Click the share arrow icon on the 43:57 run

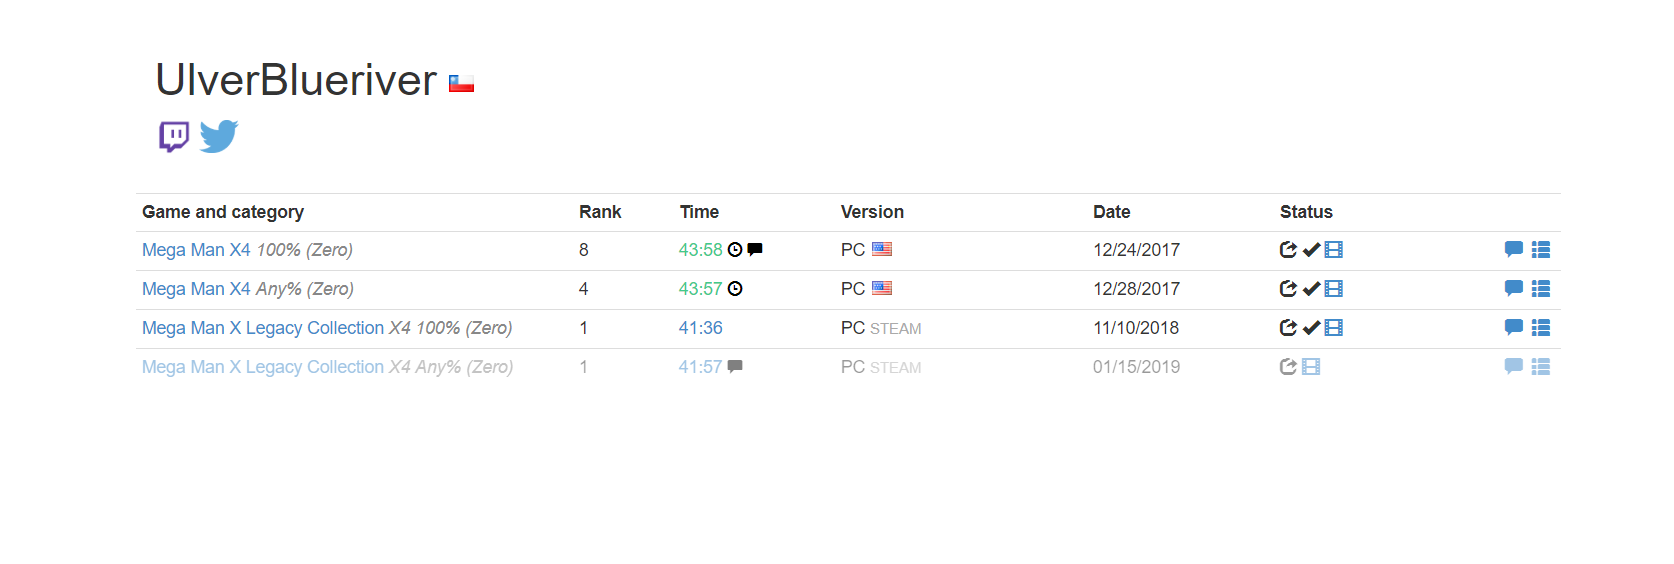(1288, 289)
